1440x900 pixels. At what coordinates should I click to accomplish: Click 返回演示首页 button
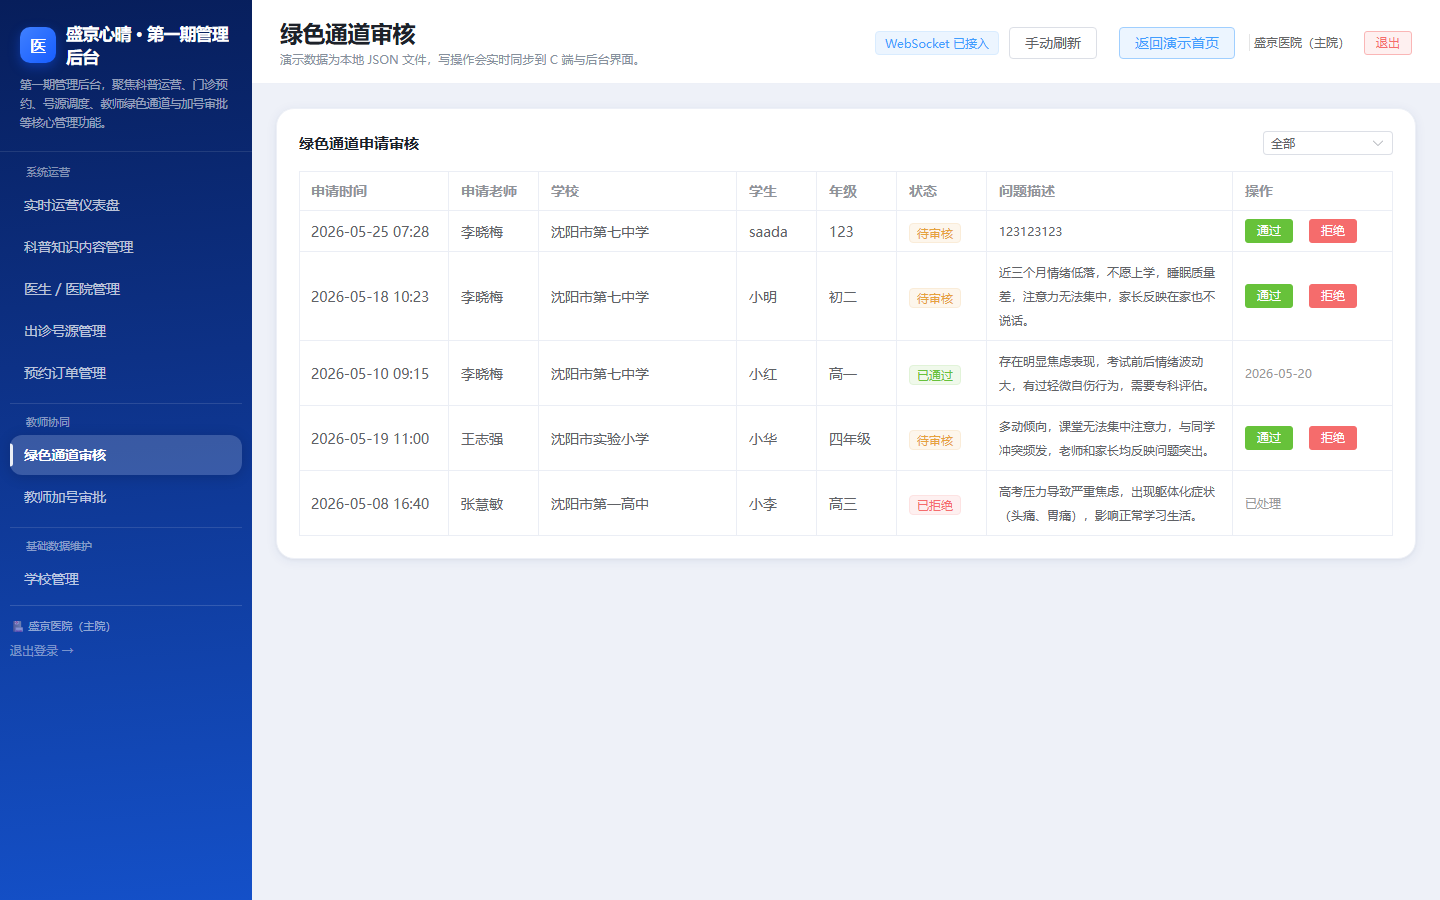(1176, 43)
